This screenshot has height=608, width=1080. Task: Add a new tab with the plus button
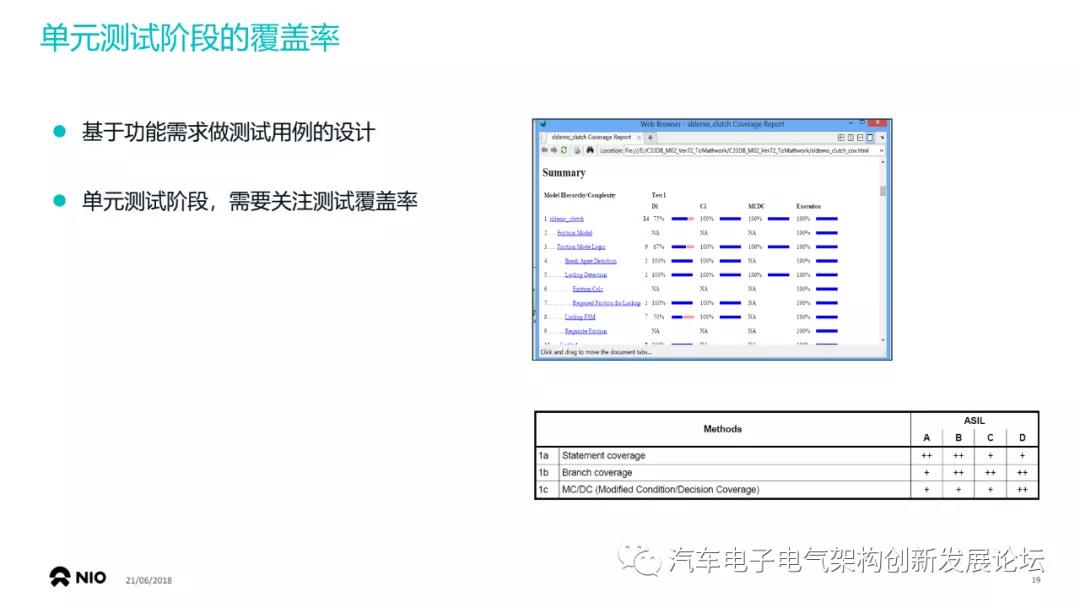click(x=650, y=138)
